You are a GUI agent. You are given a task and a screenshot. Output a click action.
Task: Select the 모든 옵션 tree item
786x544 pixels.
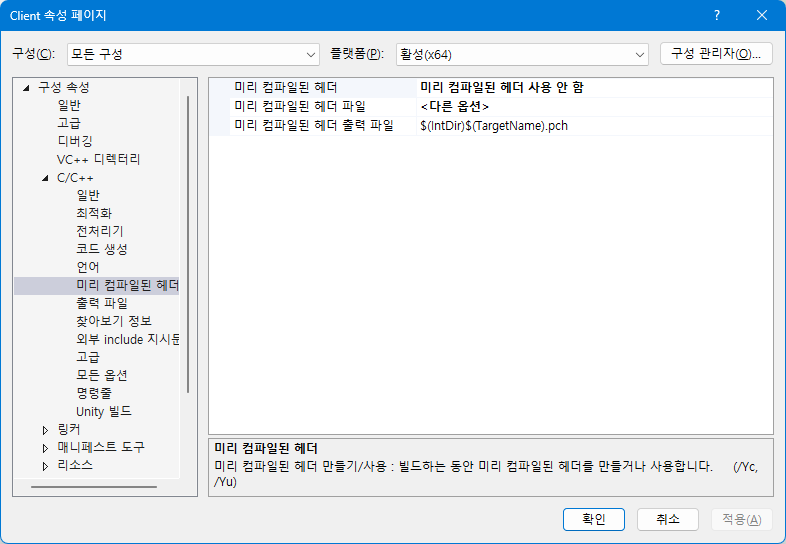click(x=102, y=375)
